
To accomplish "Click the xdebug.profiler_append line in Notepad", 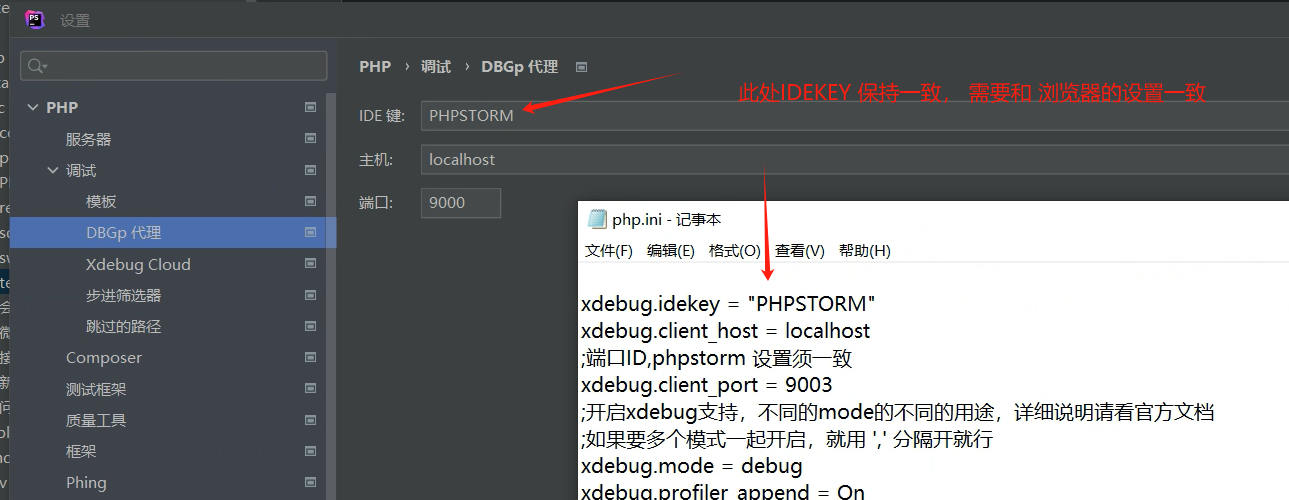I will coord(723,491).
